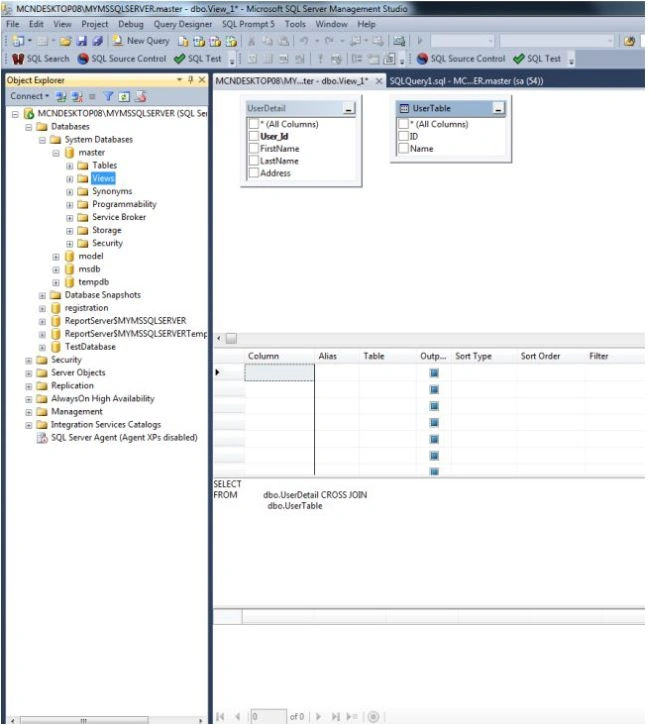Expand the TestDatabase node

click(x=42, y=347)
